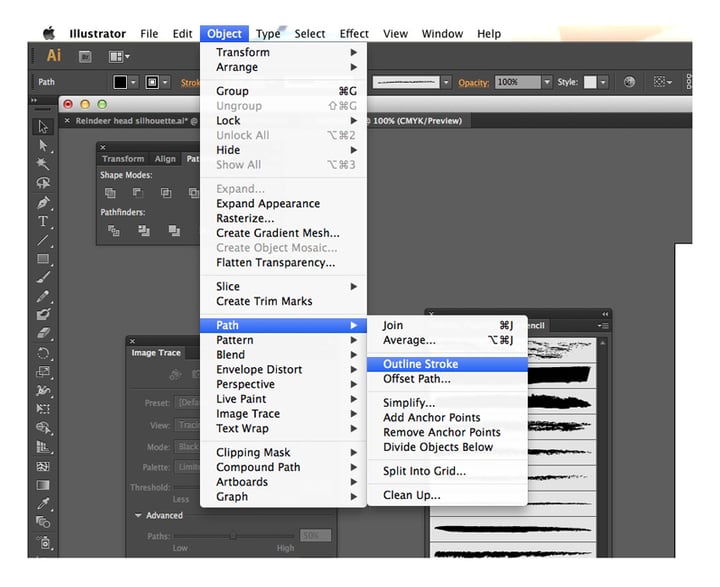The width and height of the screenshot is (720, 587).
Task: Open the Align to selection dropdown
Action: [663, 82]
